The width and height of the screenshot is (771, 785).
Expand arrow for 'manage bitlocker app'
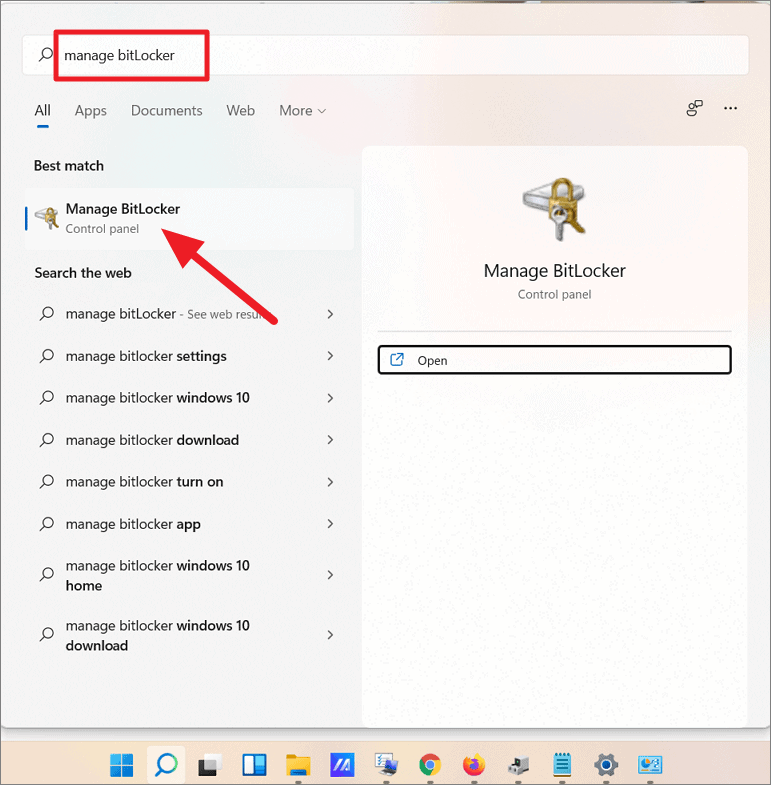[330, 524]
